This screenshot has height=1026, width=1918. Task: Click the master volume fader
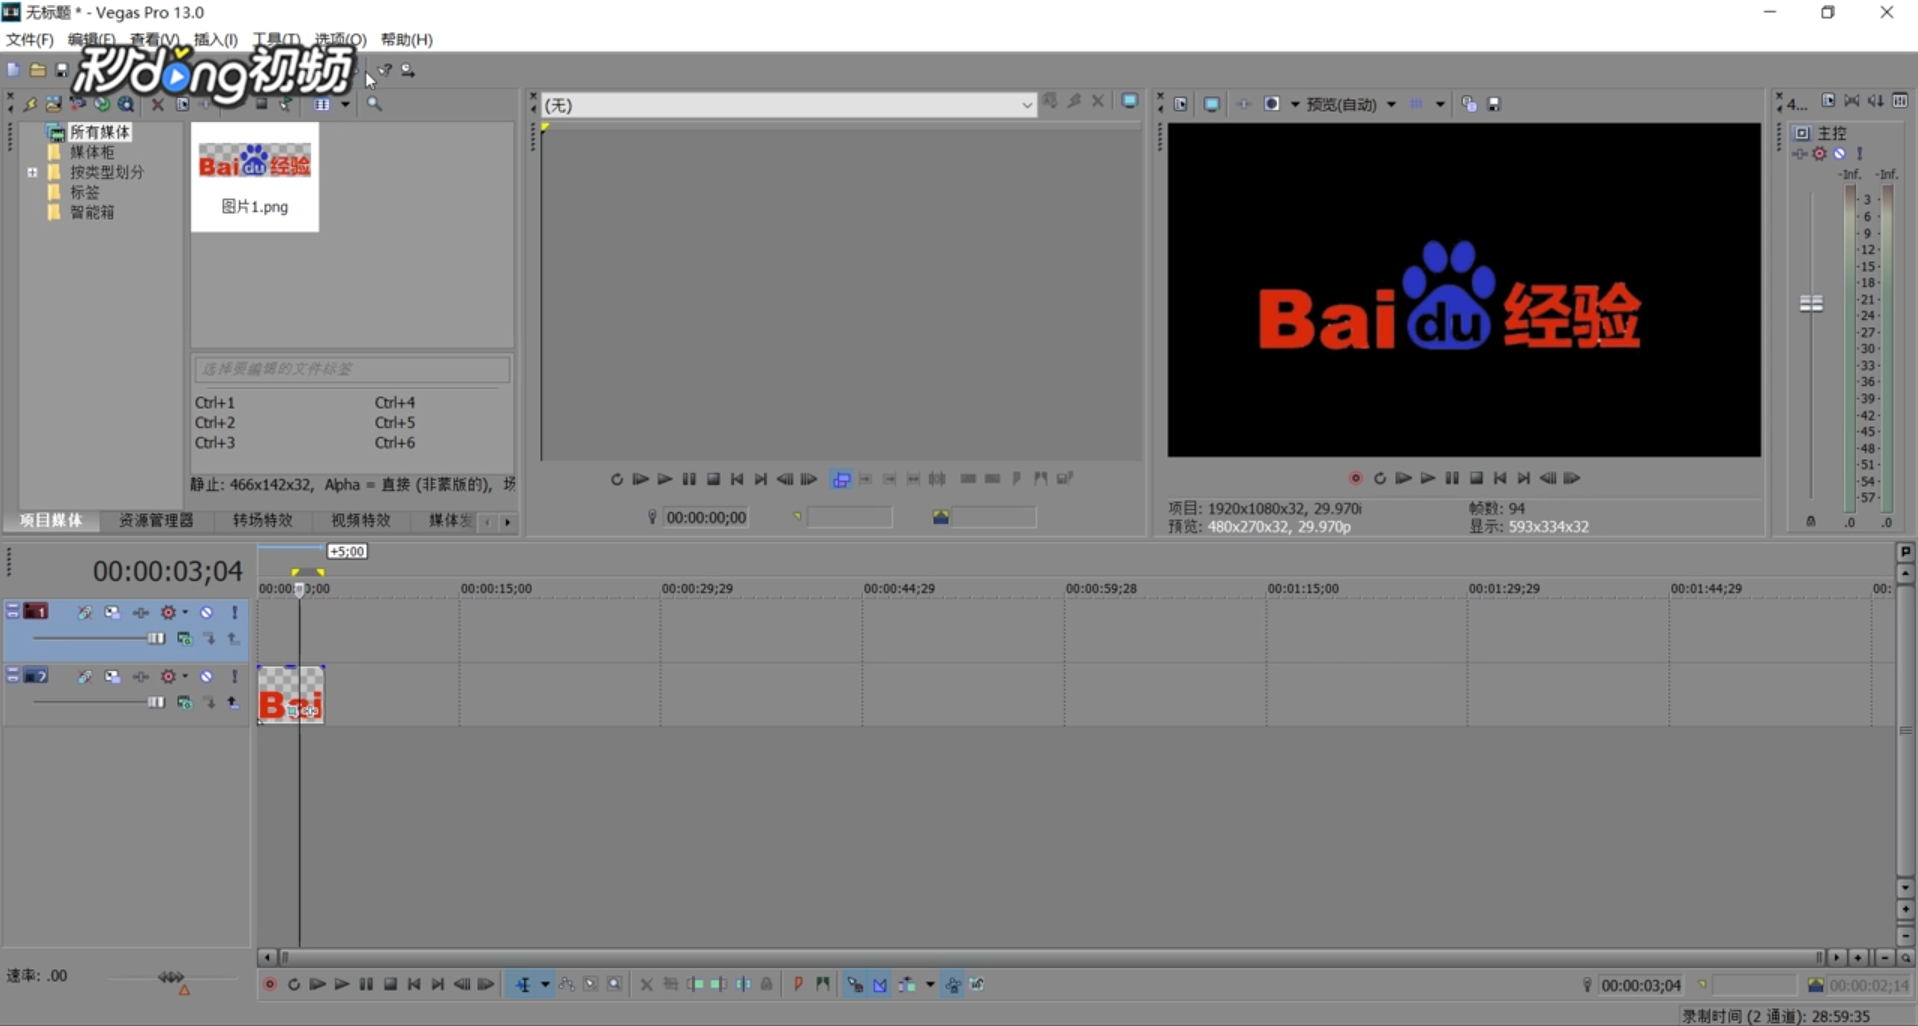1811,303
